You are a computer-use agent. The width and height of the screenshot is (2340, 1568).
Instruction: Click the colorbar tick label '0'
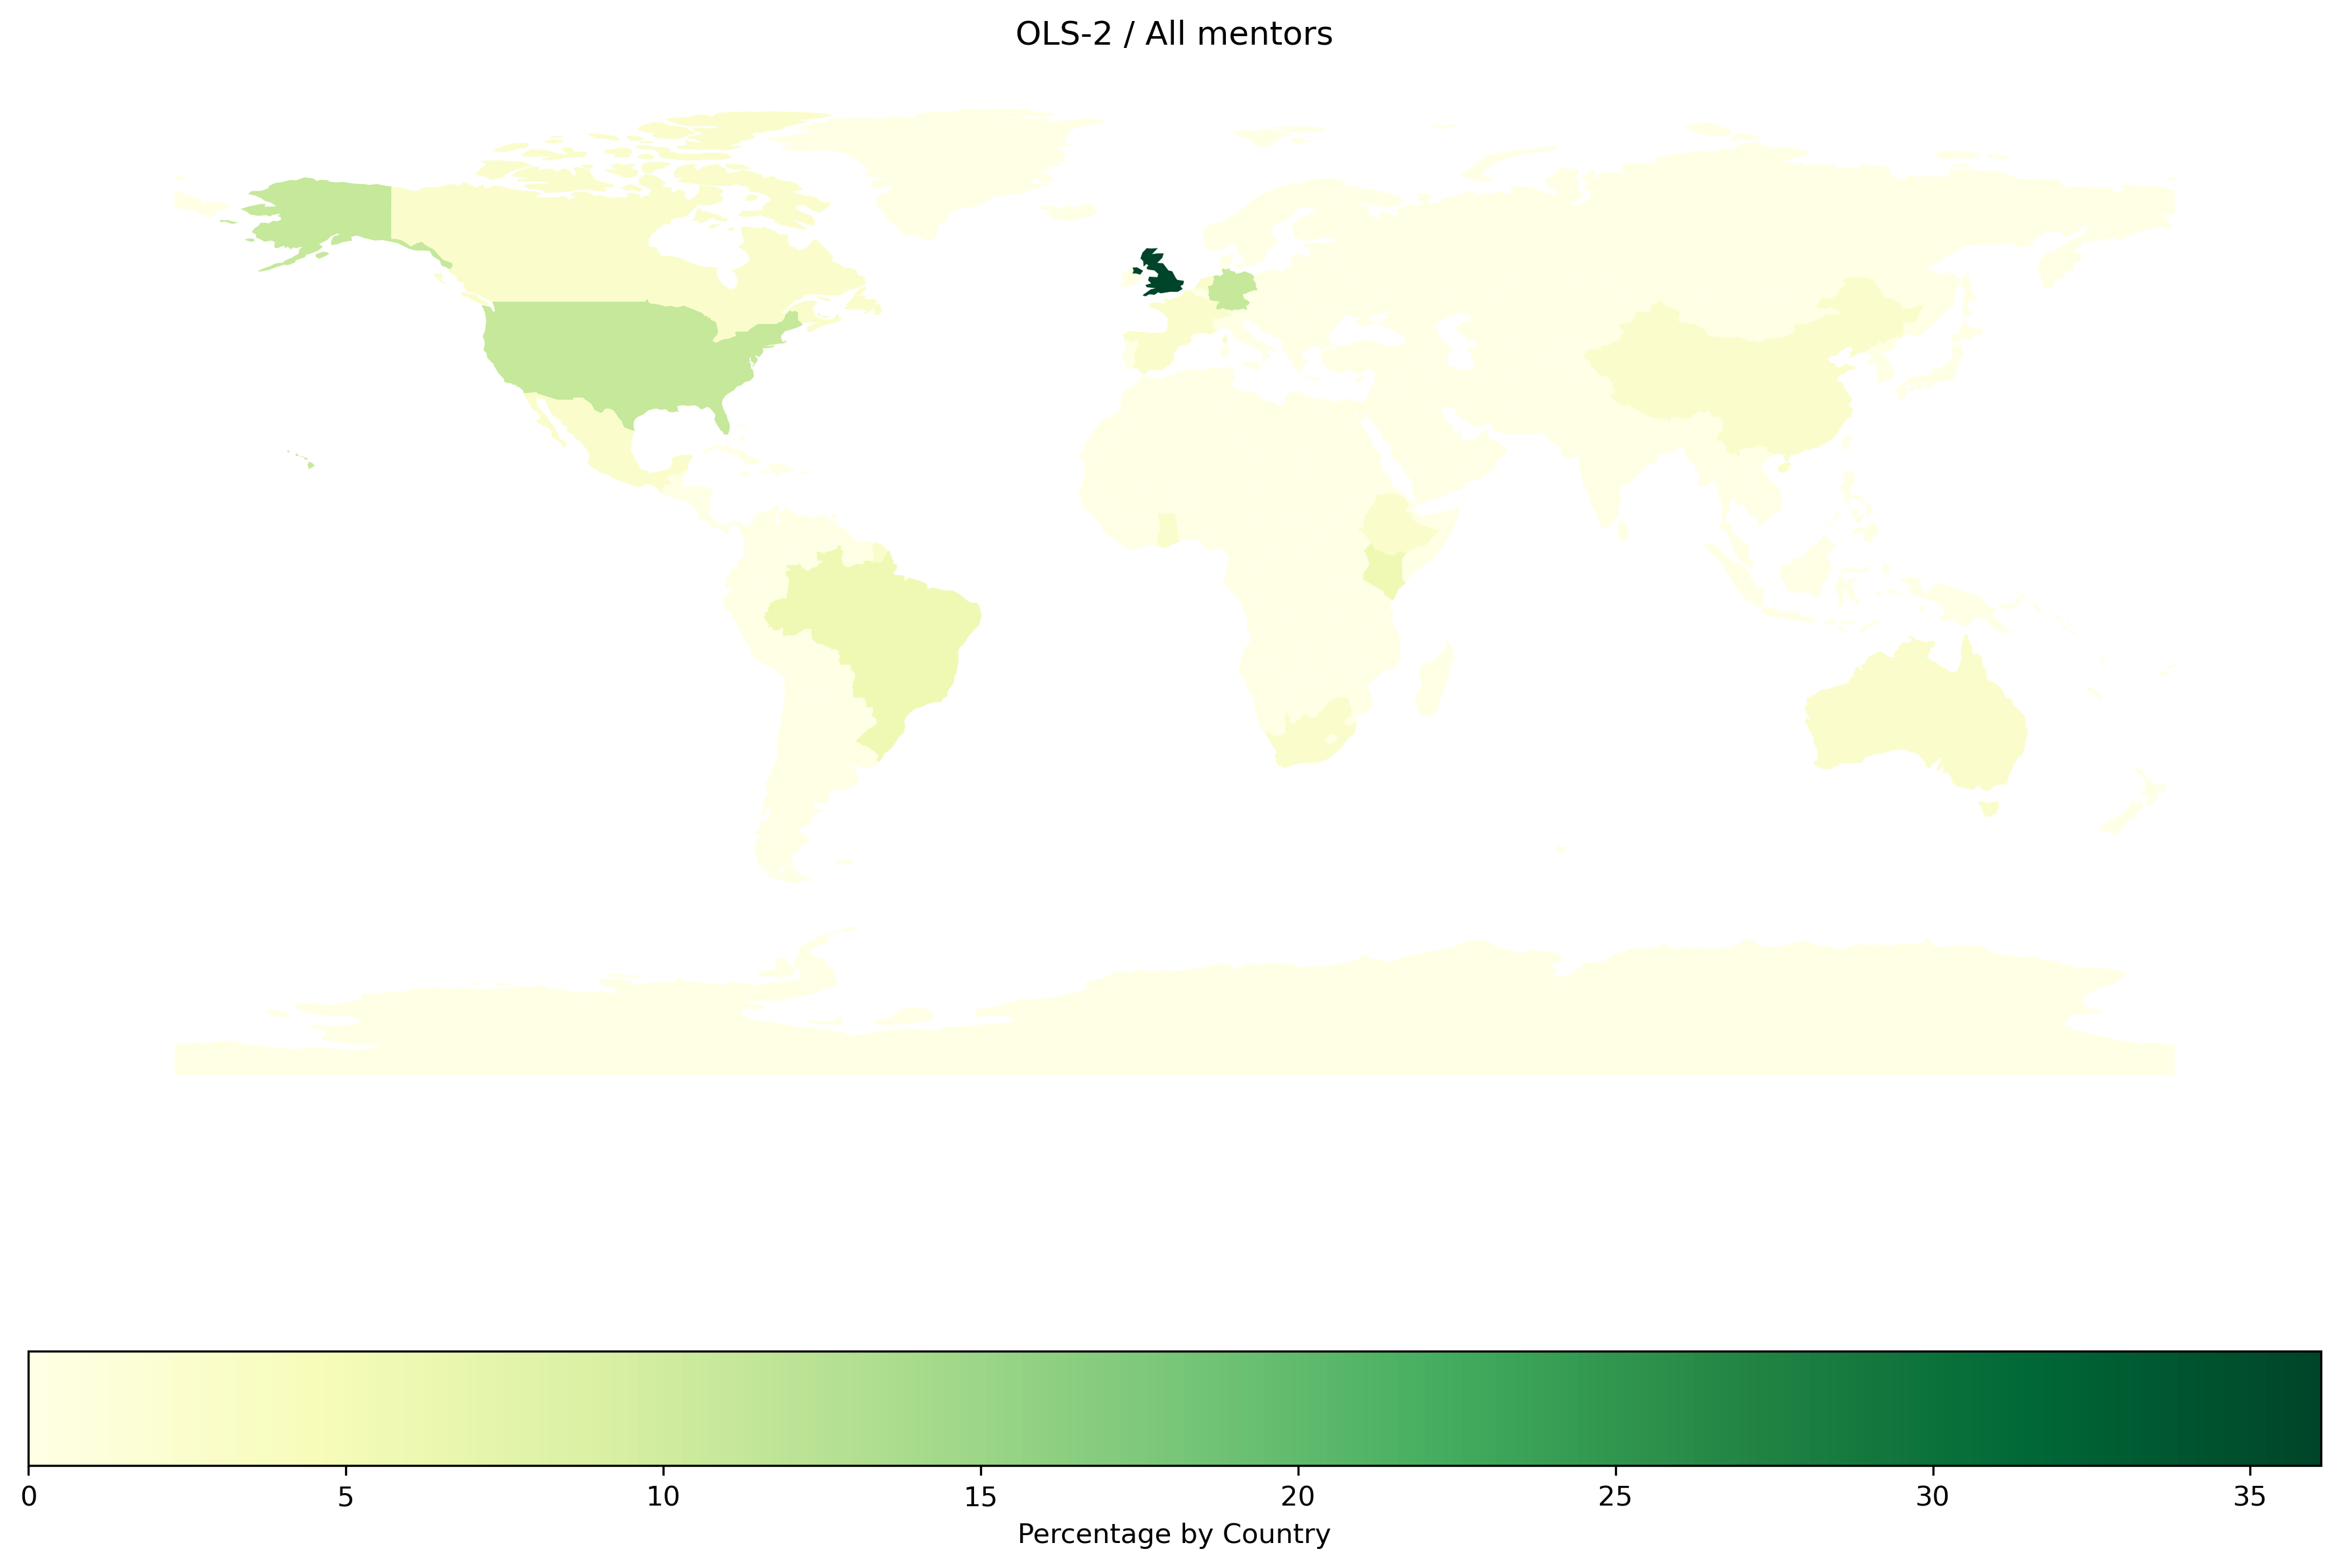[x=29, y=1497]
